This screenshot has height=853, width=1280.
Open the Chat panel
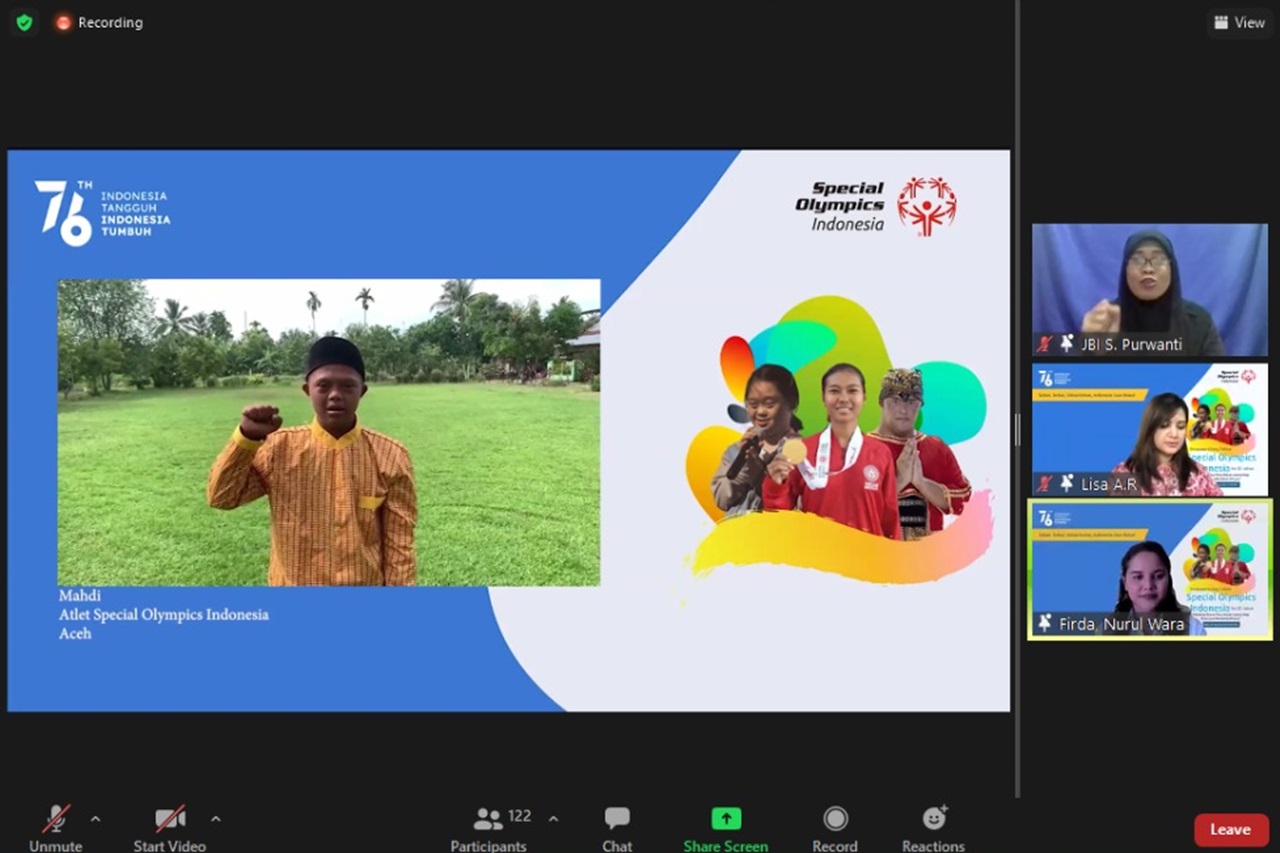tap(617, 829)
